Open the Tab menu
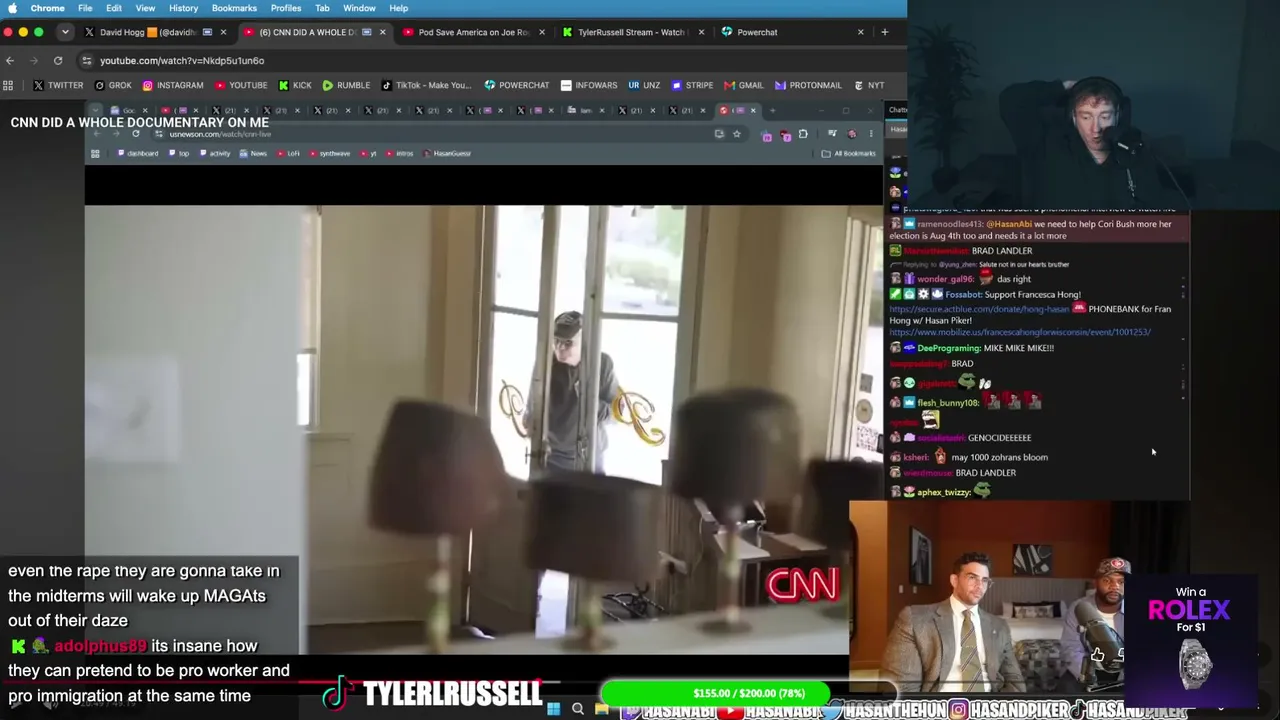This screenshot has height=720, width=1280. (x=322, y=8)
